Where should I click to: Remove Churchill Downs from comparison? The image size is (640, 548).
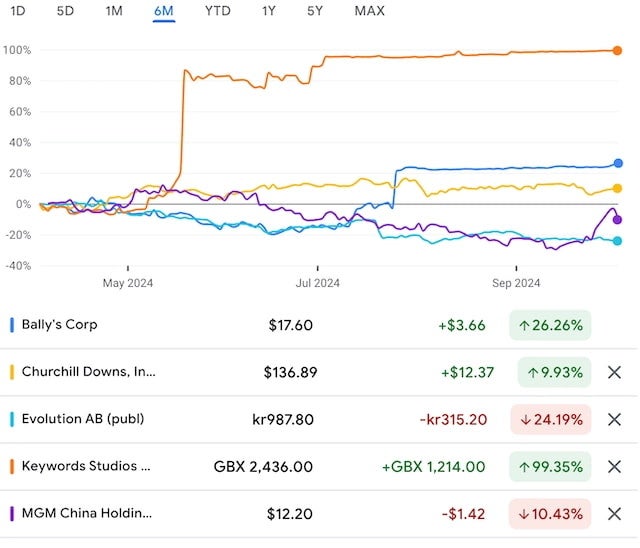[614, 372]
